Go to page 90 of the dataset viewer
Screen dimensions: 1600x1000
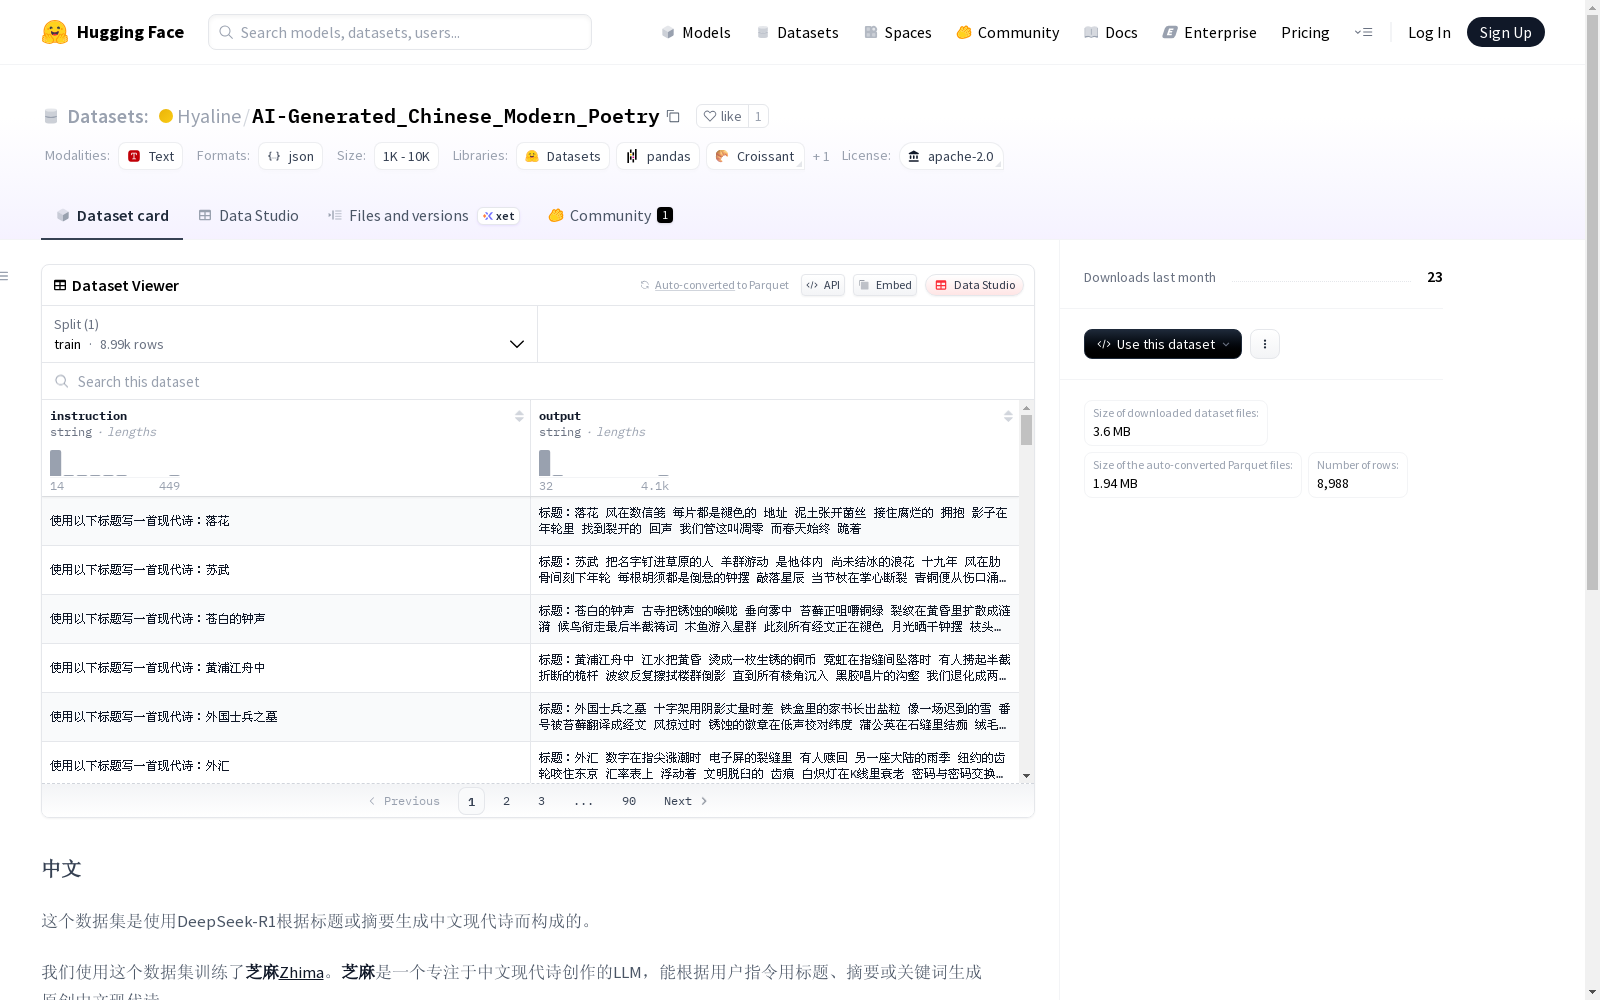(x=629, y=801)
